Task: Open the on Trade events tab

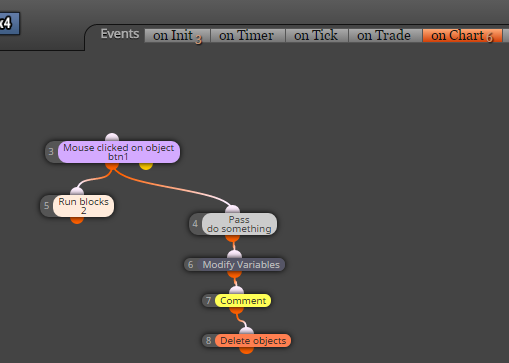Action: [x=385, y=35]
